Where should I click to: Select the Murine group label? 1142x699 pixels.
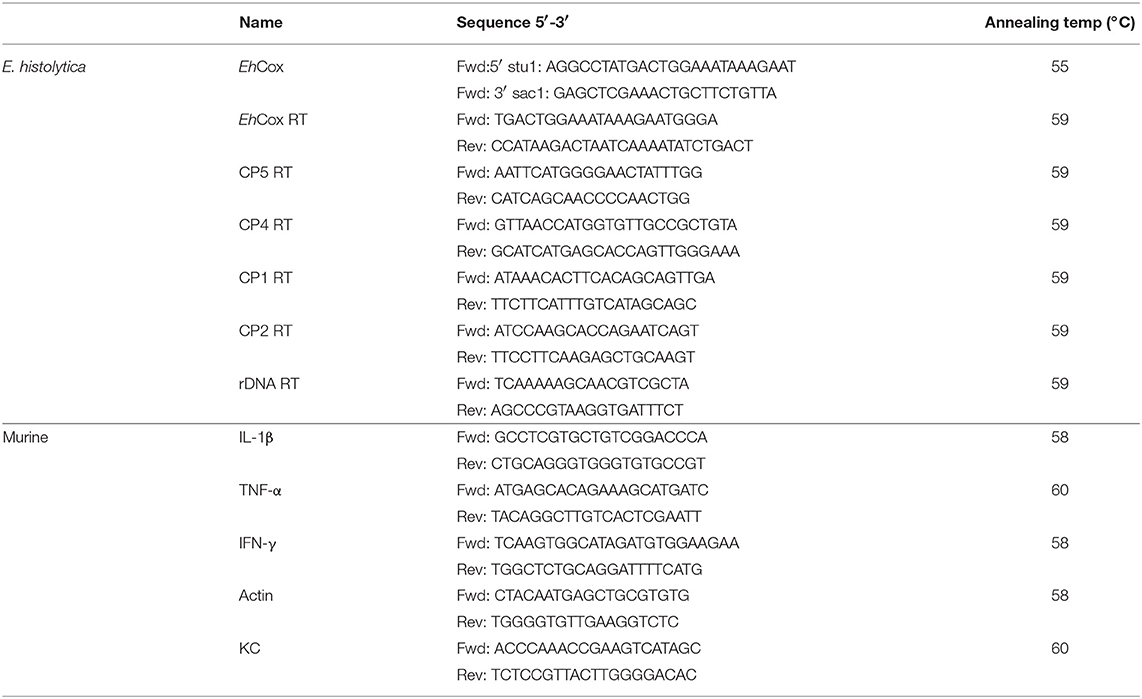(25, 438)
